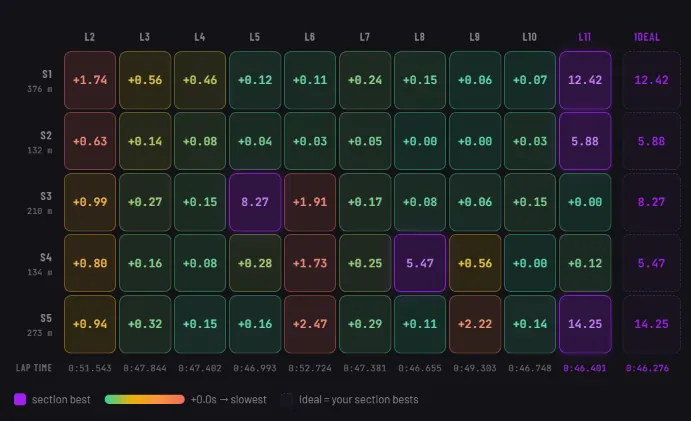Click the 0:46.276 ideal lap time

(x=647, y=368)
